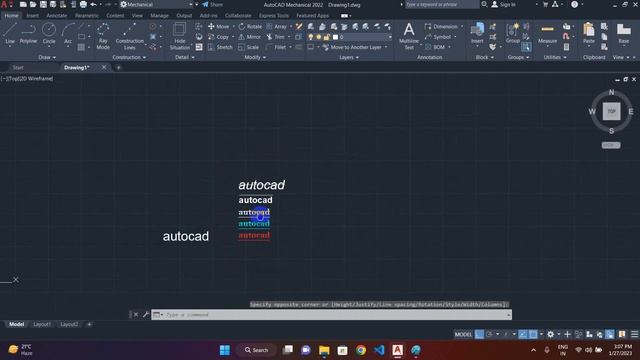Click the Paste button
640x360 pixels.
point(589,33)
